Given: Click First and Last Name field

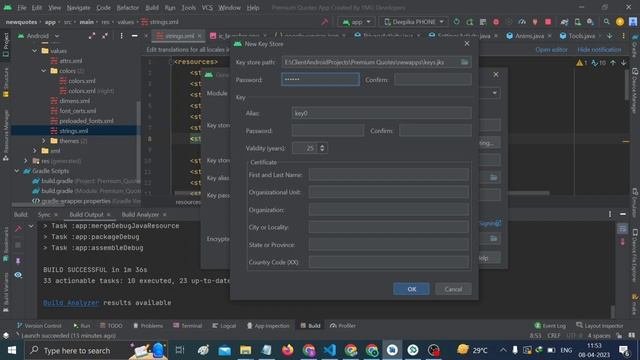Looking at the screenshot, I should point(389,175).
